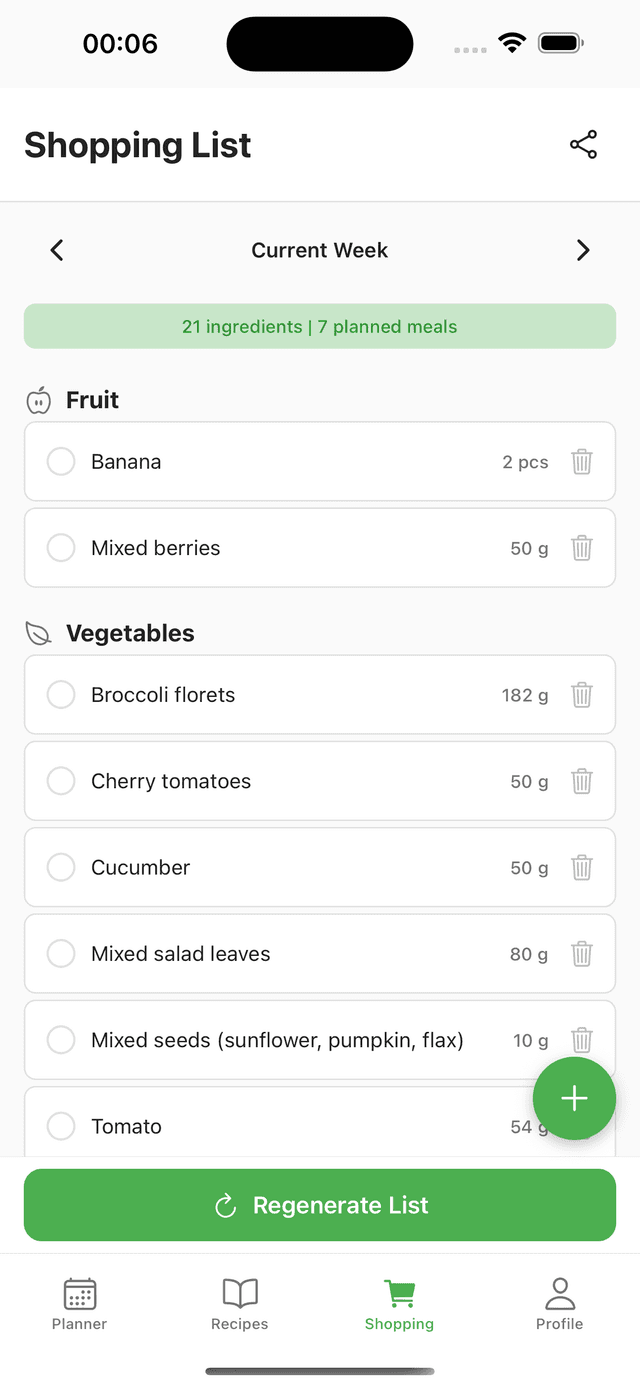Viewport: 640px width, 1387px height.
Task: Tap the share icon in header
Action: click(x=583, y=145)
